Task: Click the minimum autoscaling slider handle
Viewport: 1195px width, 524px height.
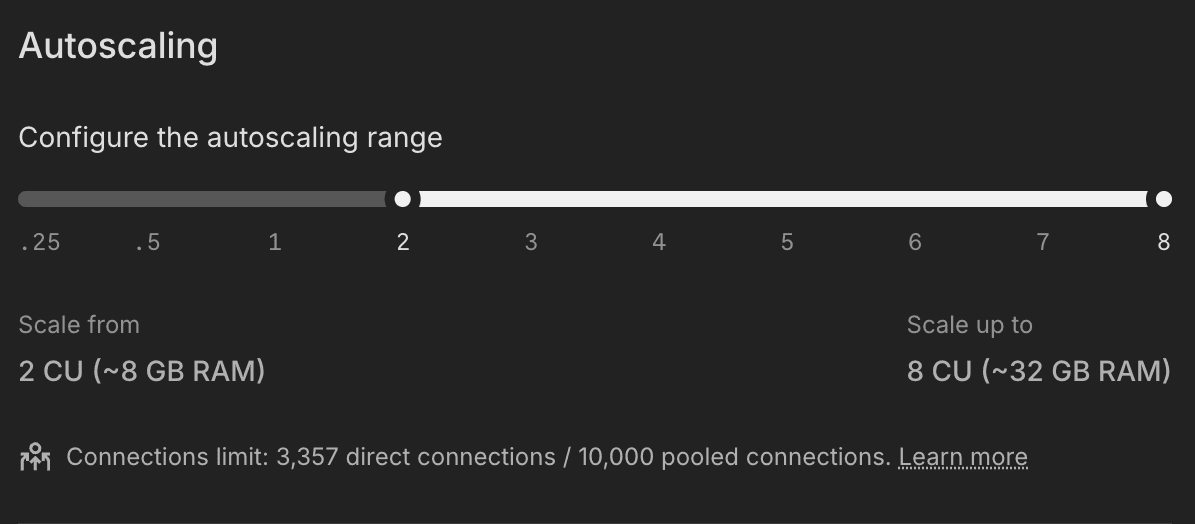Action: click(x=402, y=199)
